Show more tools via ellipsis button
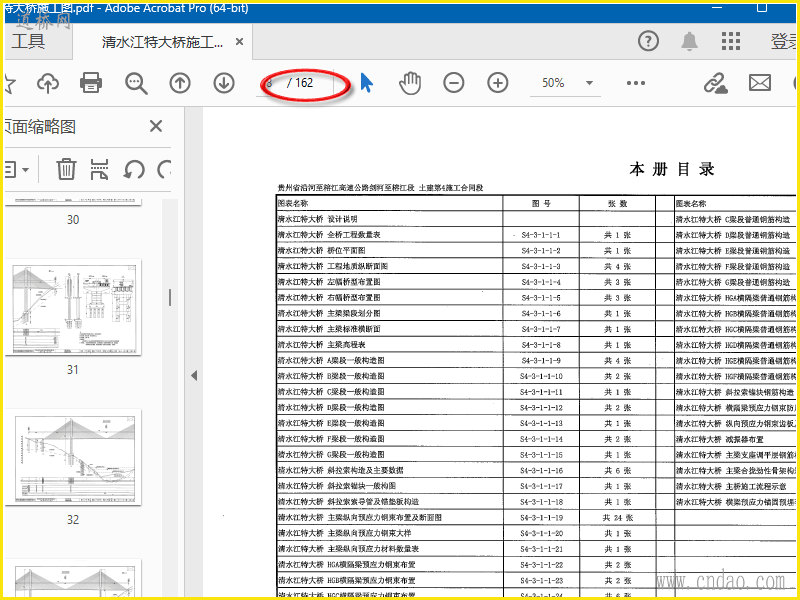The height and width of the screenshot is (600, 800). tap(636, 83)
